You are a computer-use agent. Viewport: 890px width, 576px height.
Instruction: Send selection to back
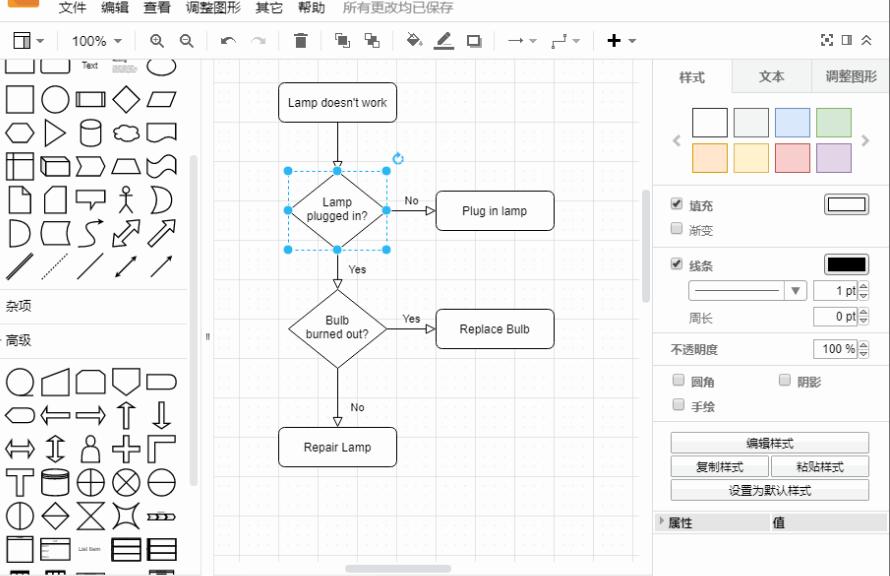click(x=372, y=40)
